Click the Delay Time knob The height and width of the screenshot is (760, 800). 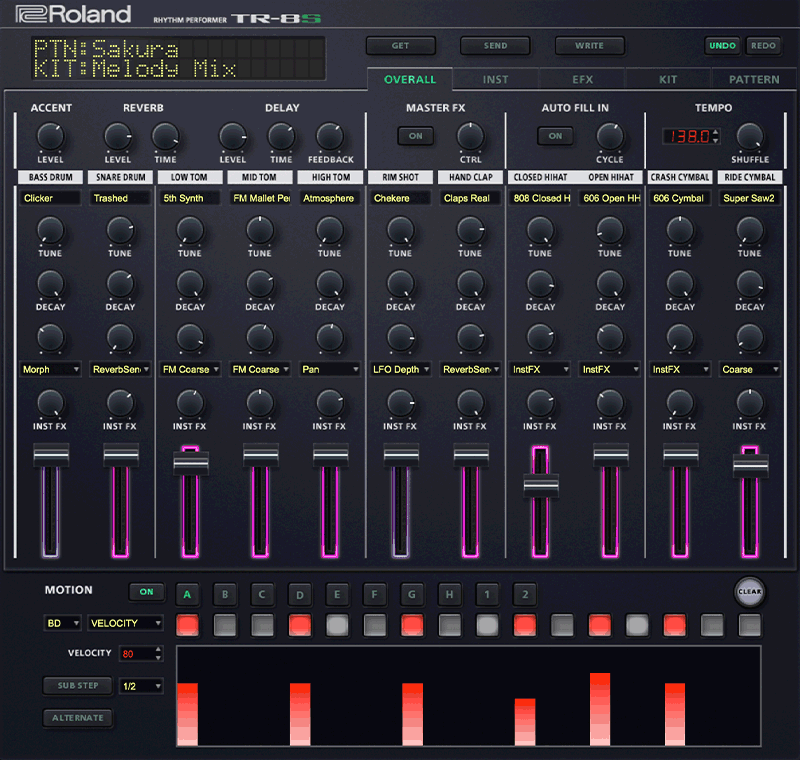281,136
